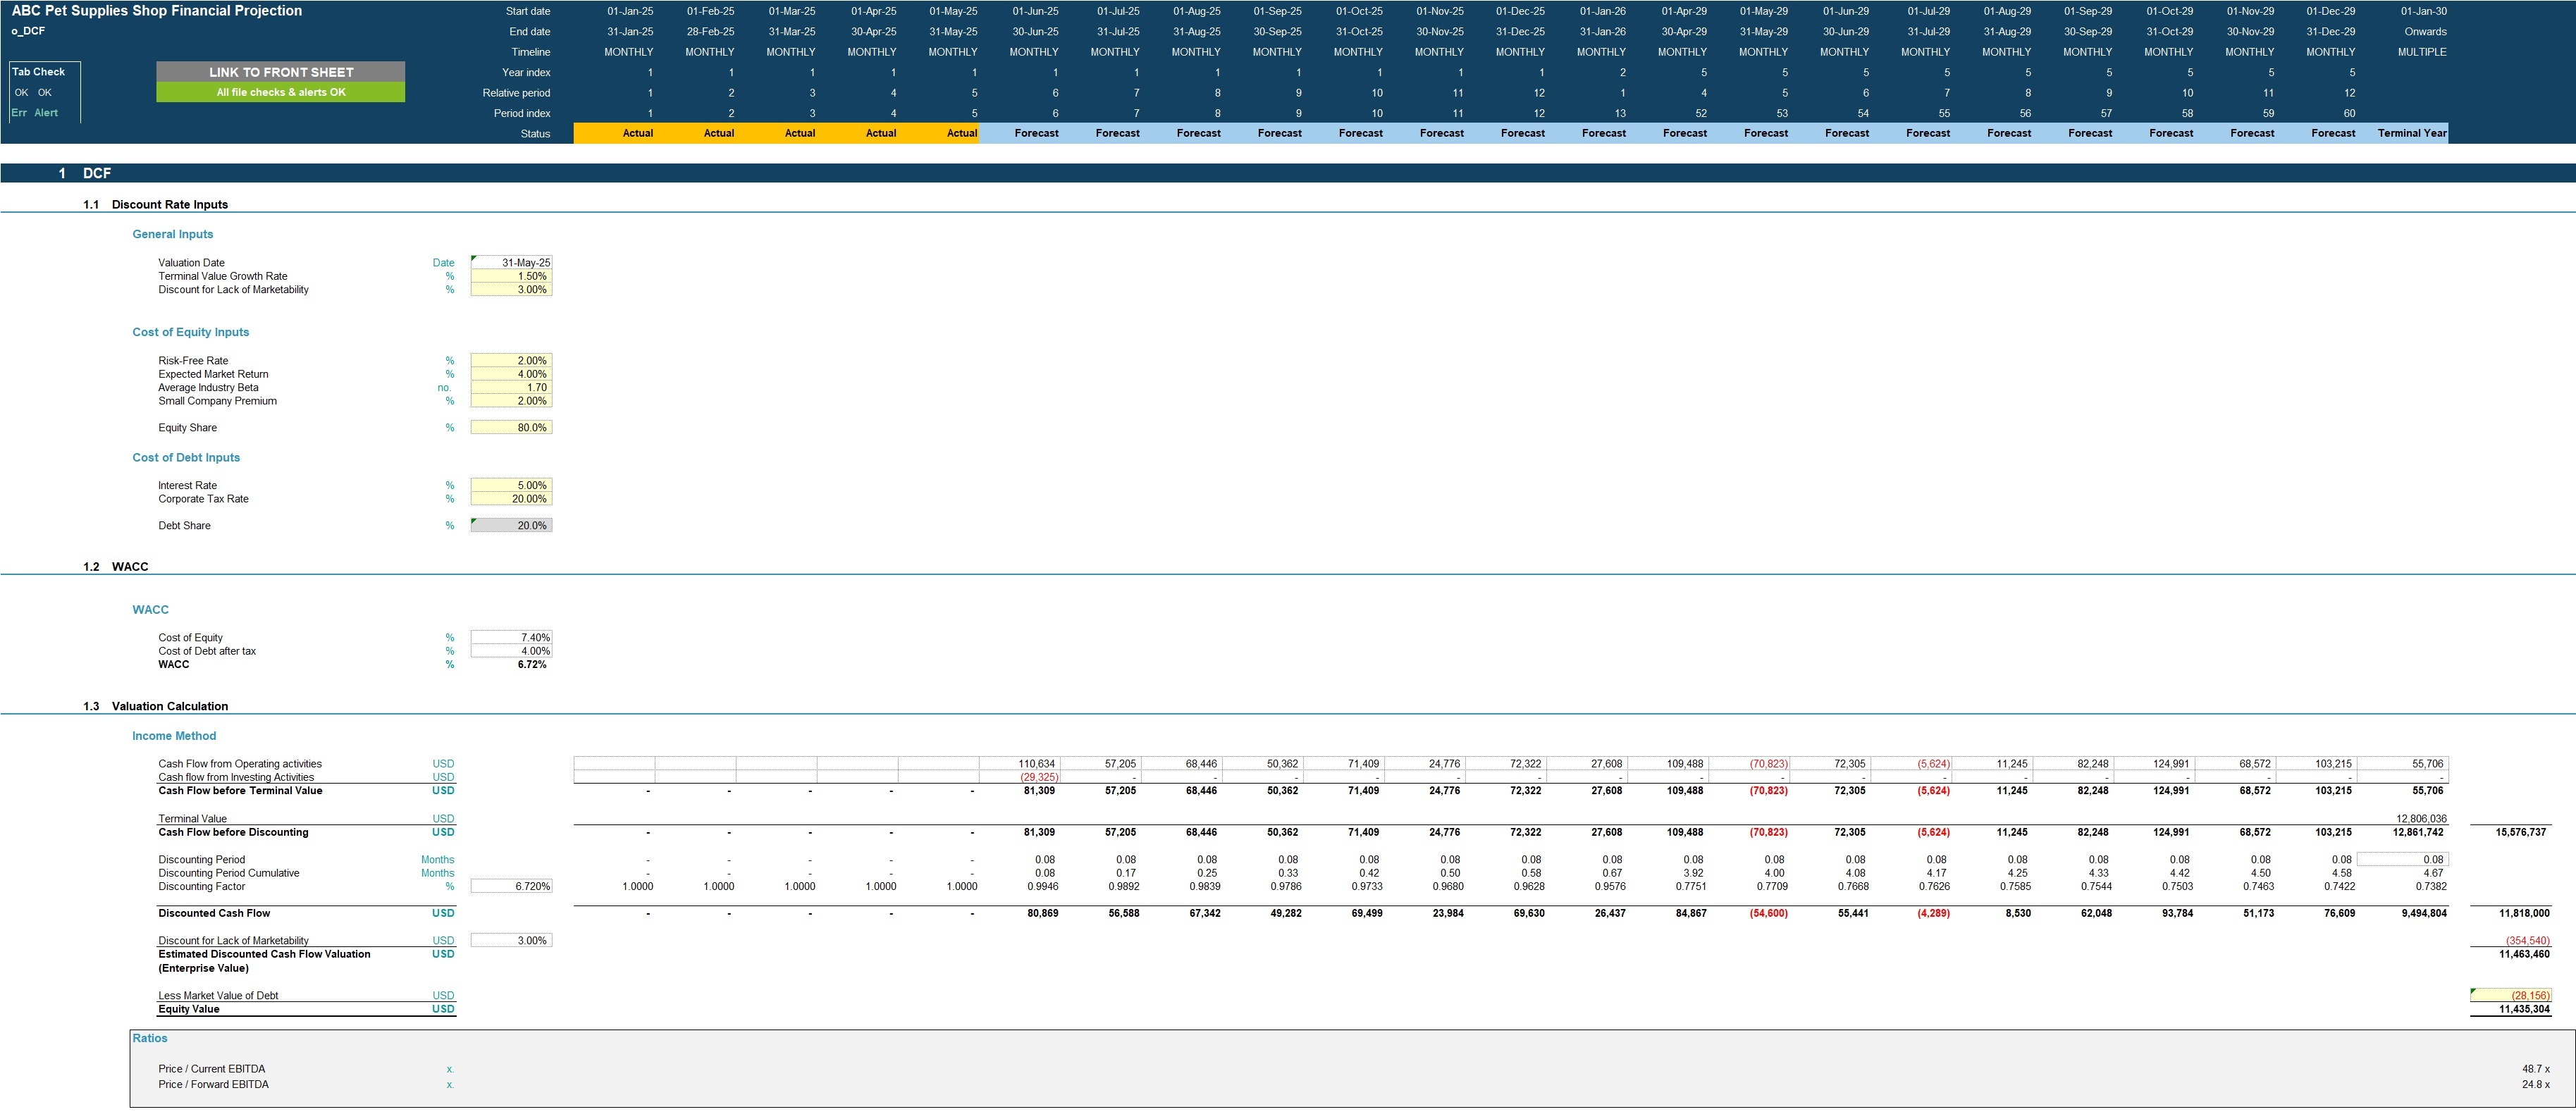Click the Cost of Equity 7.40% cell
Image resolution: width=2576 pixels, height=1119 pixels.
pos(511,638)
